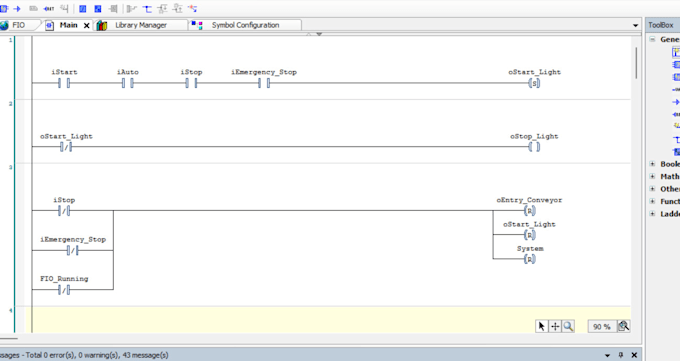This screenshot has height=361, width=680.
Task: Collapse the General ToolBox category
Action: coord(652,39)
